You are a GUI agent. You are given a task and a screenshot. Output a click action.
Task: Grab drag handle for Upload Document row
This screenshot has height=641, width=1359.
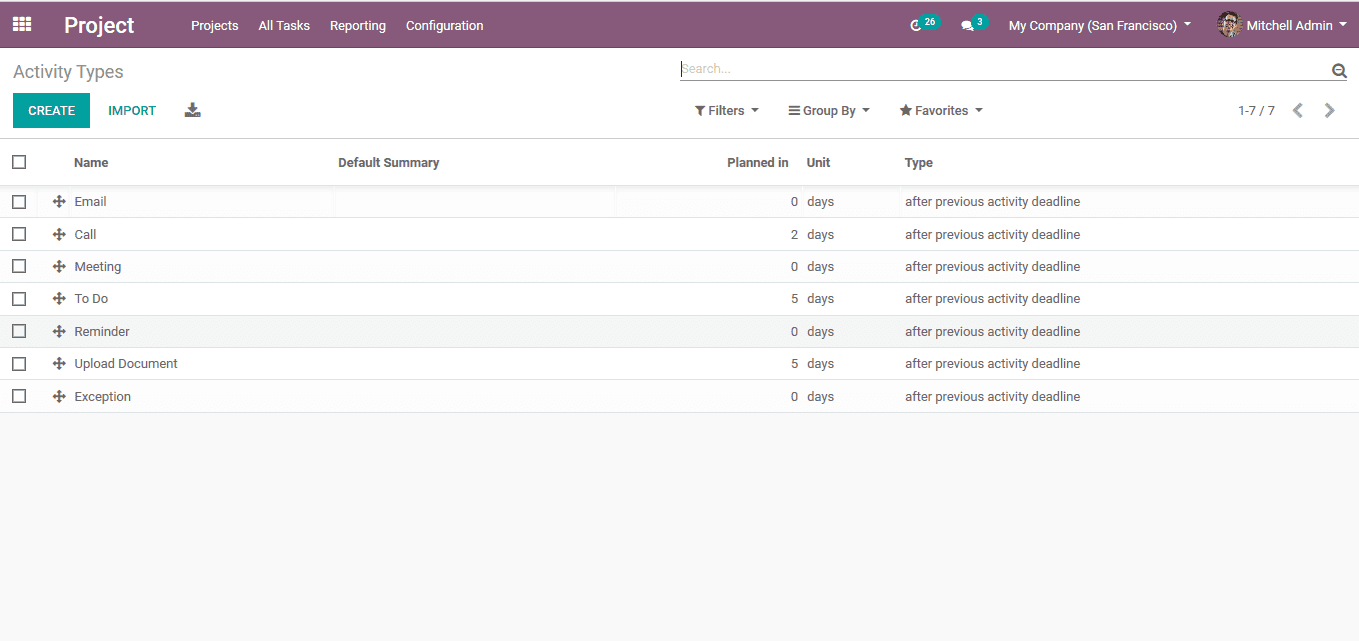(59, 364)
